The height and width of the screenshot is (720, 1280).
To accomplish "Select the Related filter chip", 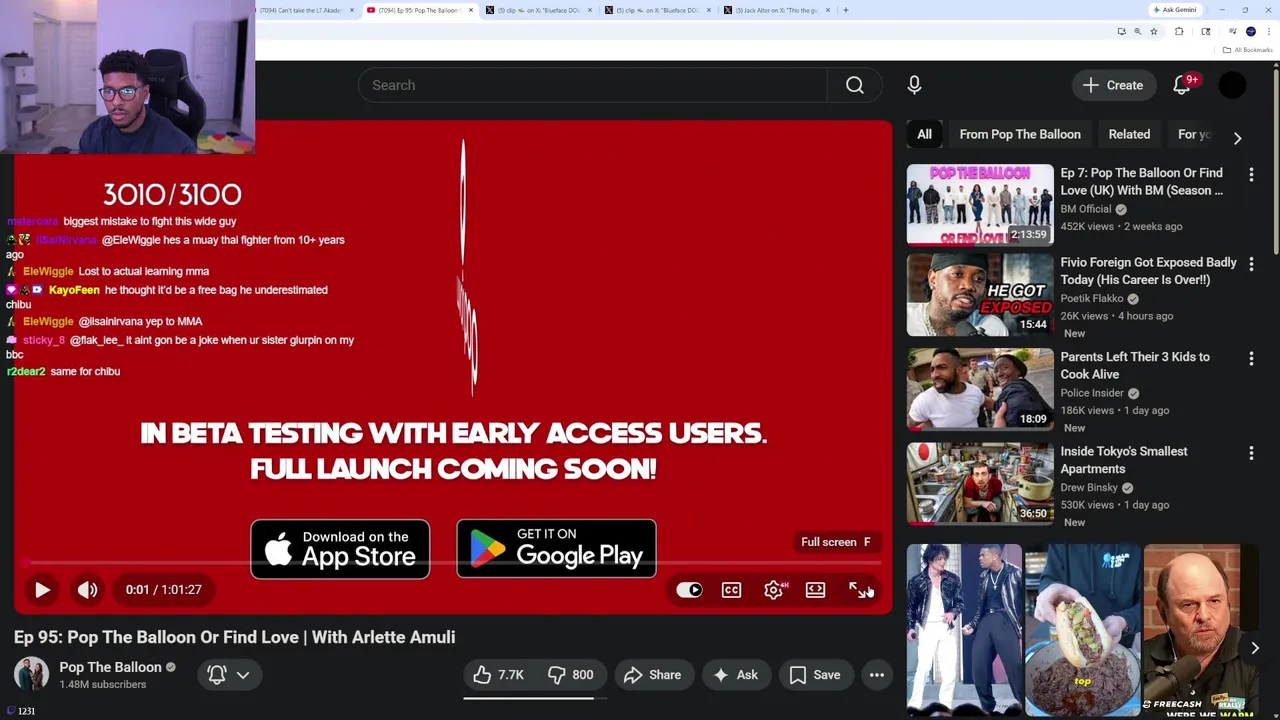I will (1129, 134).
